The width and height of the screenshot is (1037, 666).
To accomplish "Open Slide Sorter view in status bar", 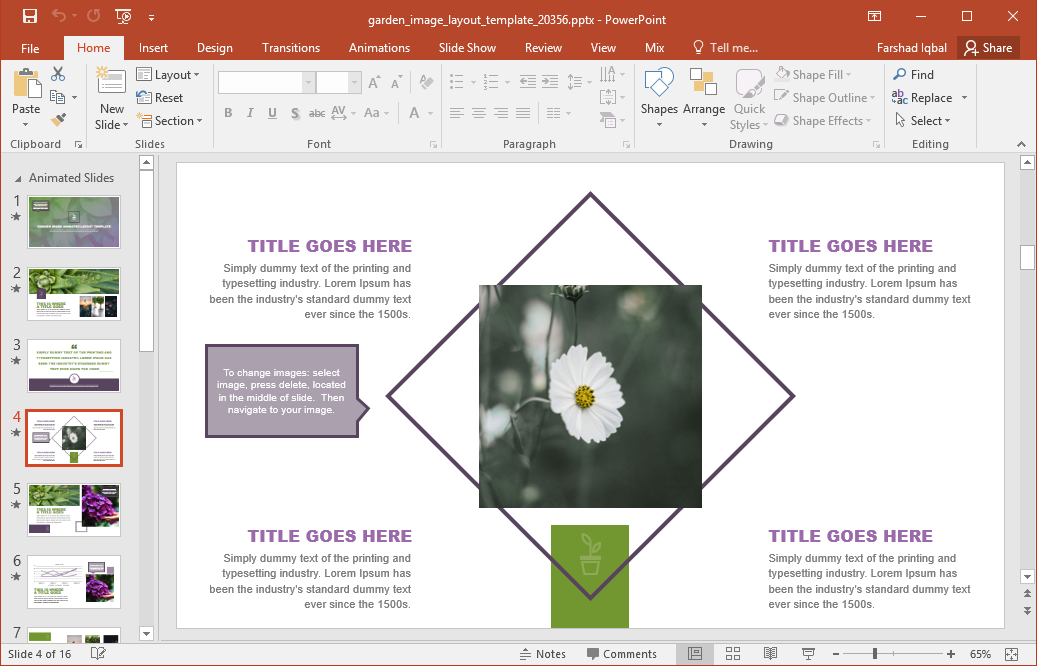I will 733,654.
